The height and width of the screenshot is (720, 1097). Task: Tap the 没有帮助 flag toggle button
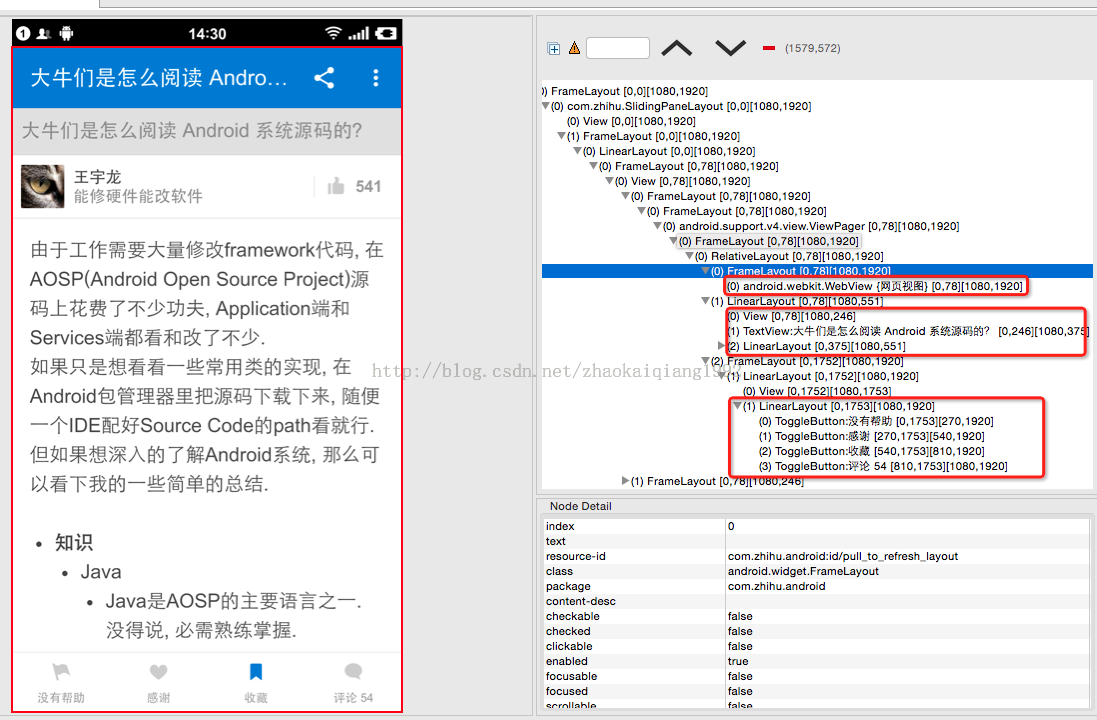pos(62,683)
